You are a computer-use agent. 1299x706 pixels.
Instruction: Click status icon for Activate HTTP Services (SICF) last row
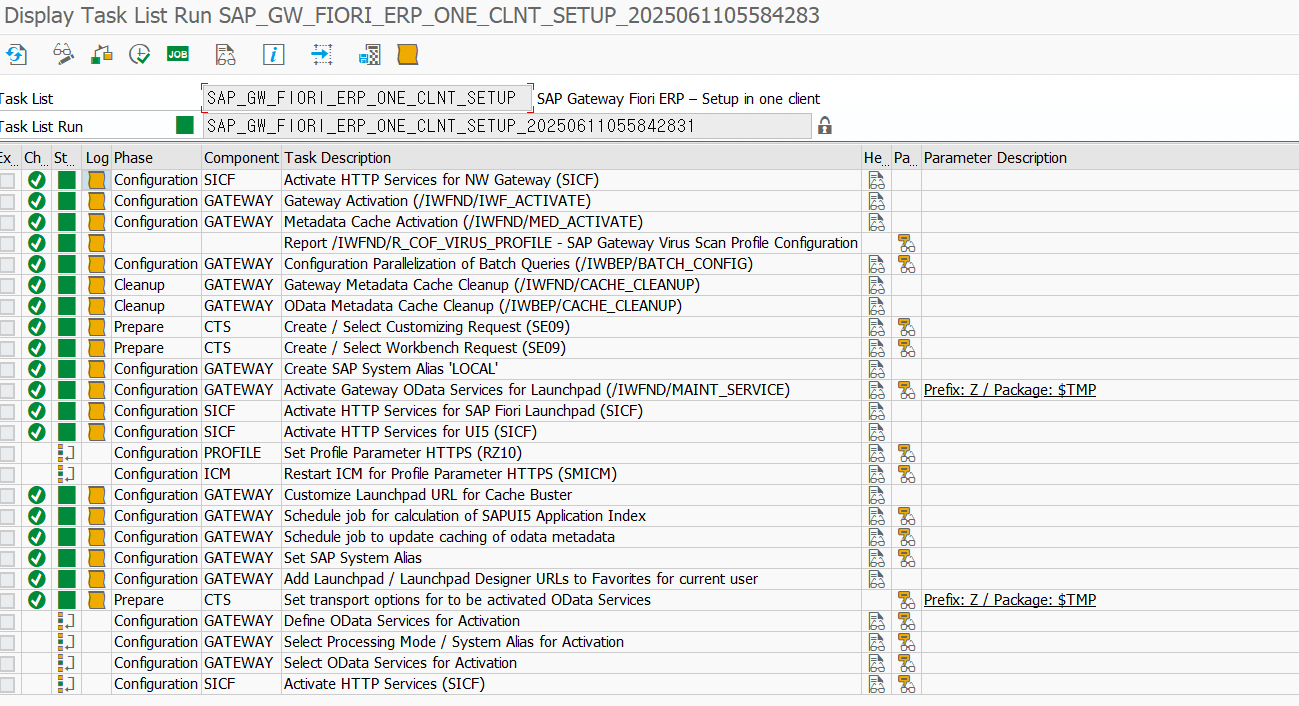66,684
